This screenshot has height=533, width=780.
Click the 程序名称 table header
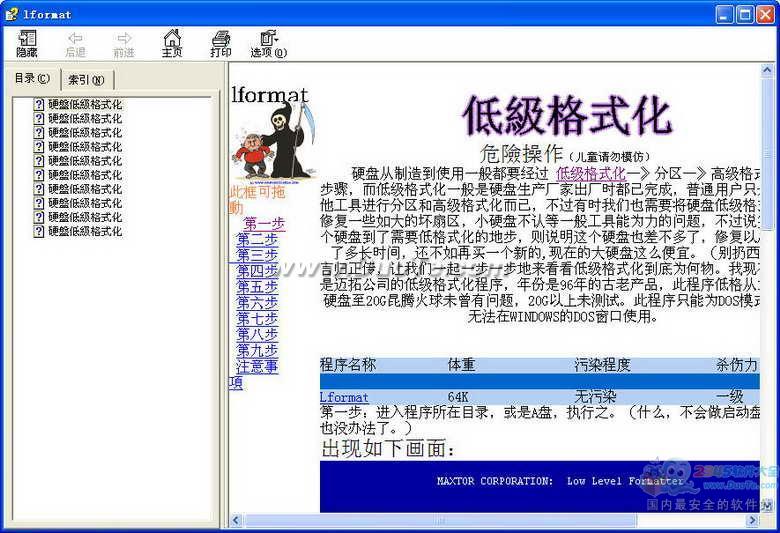coord(348,365)
